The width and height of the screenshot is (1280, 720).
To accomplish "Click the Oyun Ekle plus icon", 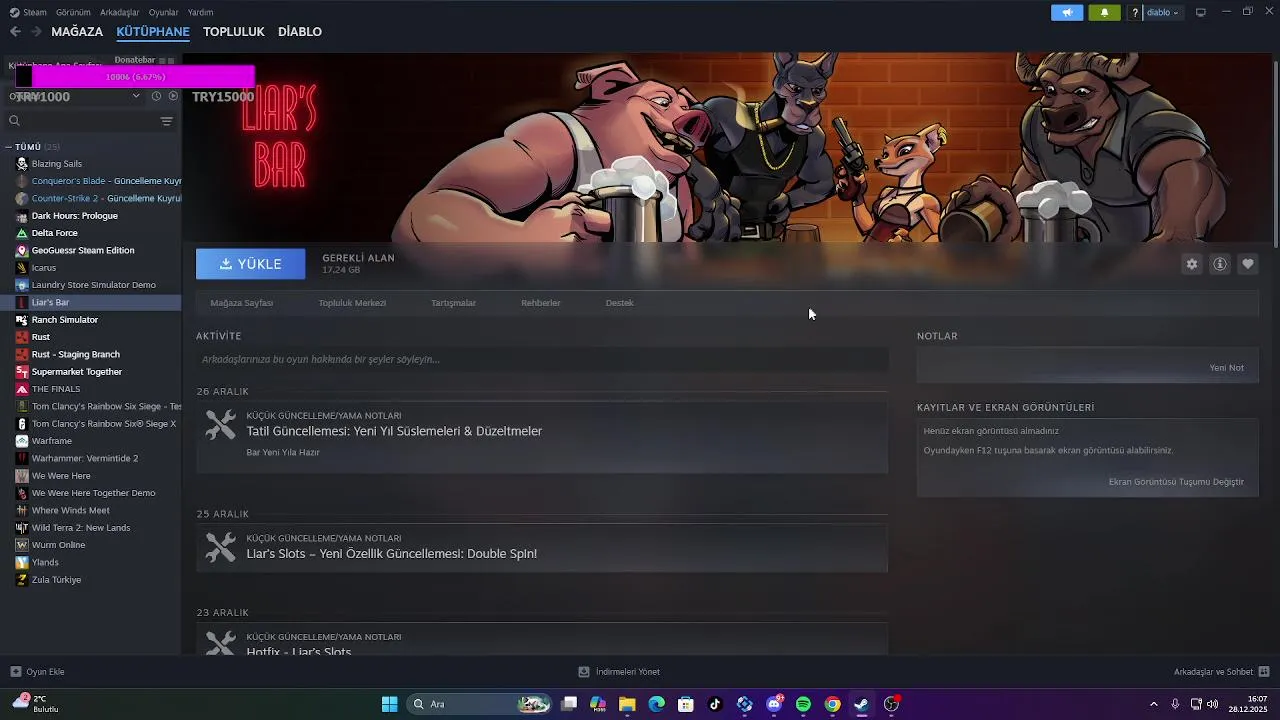I will tap(15, 672).
